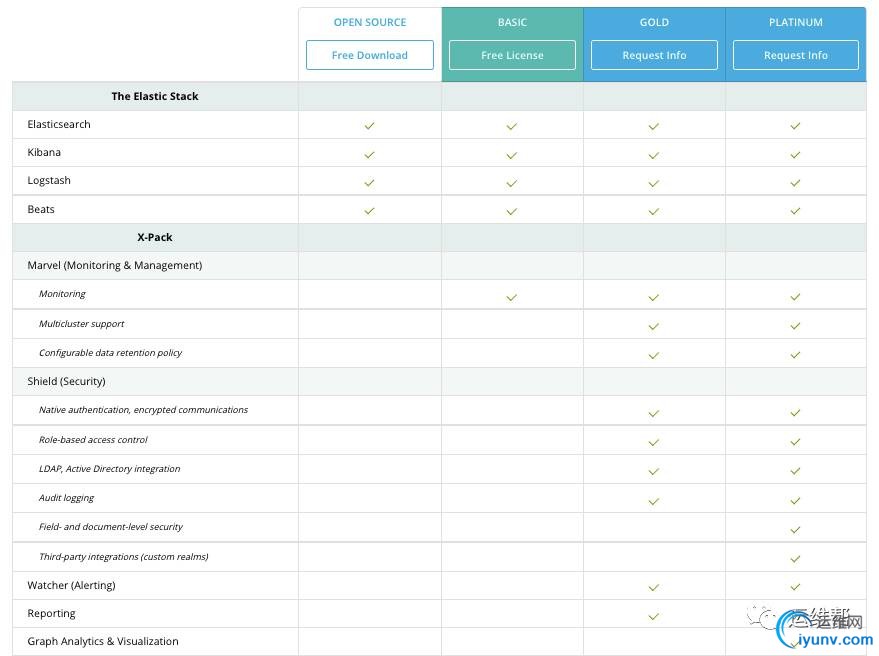Click Graph Analytics & Visualization label
The height and width of the screenshot is (656, 879).
tap(103, 641)
